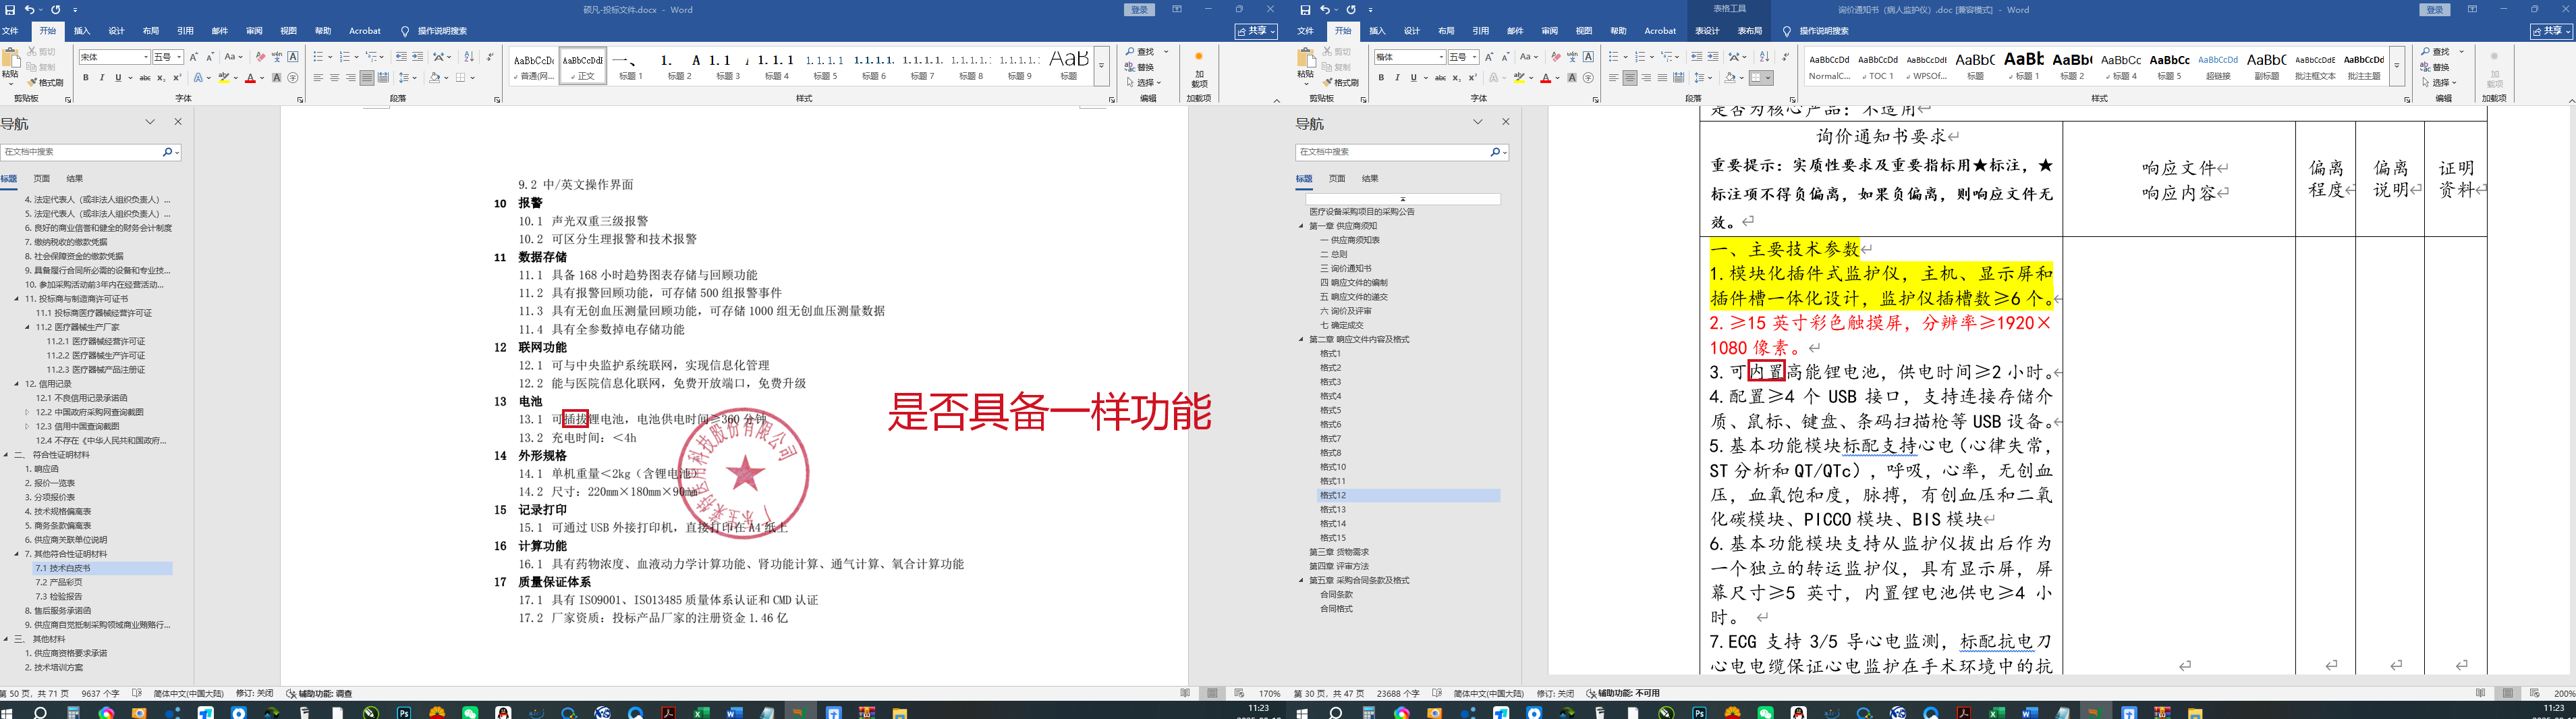The height and width of the screenshot is (719, 2576).
Task: Select 7.2 产品彩页 in the navigation pane
Action: [x=59, y=583]
